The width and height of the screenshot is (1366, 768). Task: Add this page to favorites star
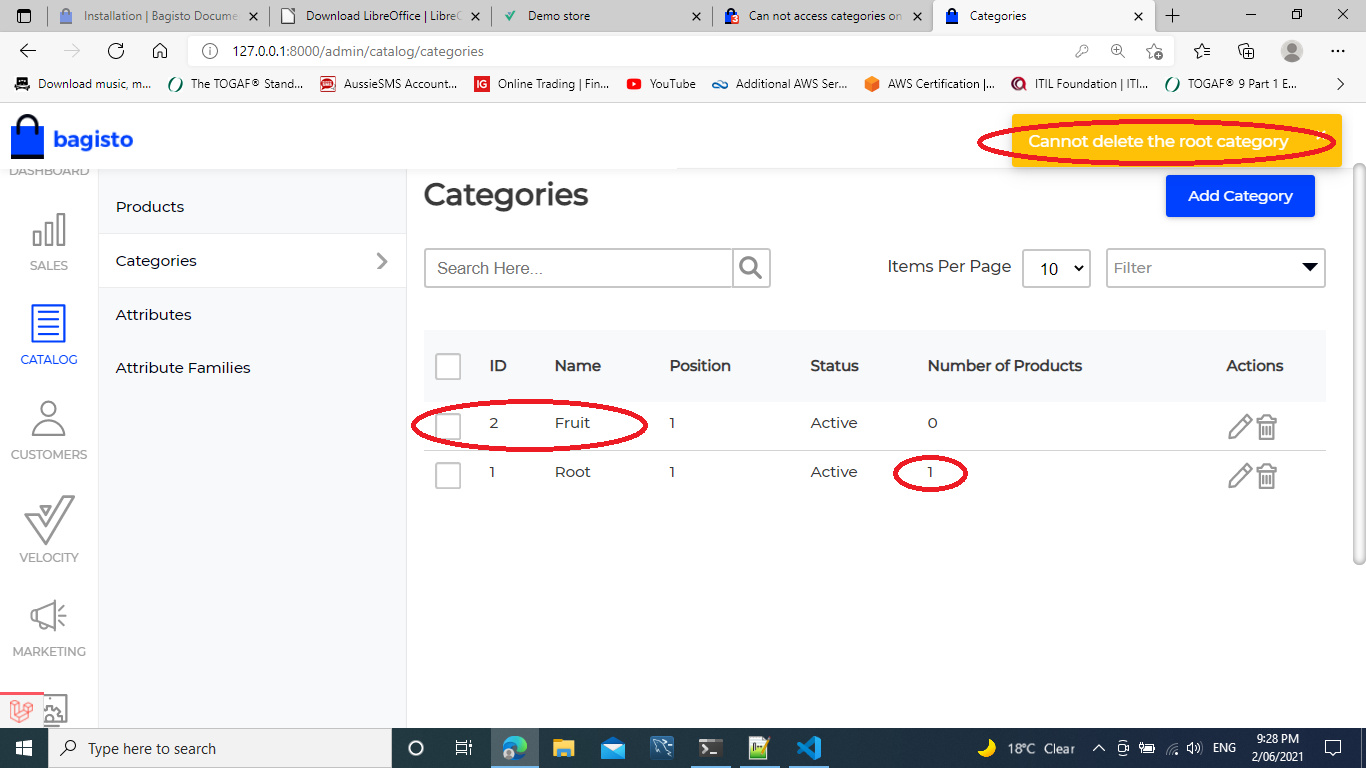pyautogui.click(x=1154, y=51)
